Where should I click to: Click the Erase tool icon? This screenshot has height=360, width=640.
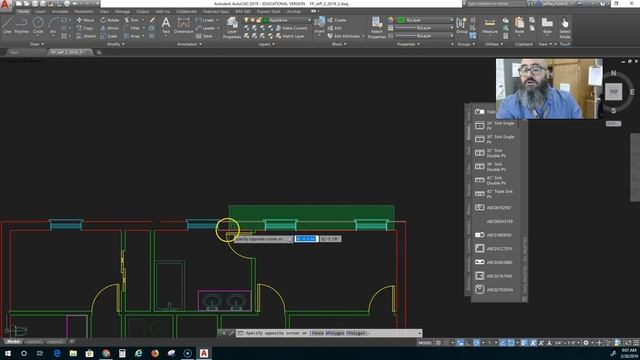click(x=152, y=20)
